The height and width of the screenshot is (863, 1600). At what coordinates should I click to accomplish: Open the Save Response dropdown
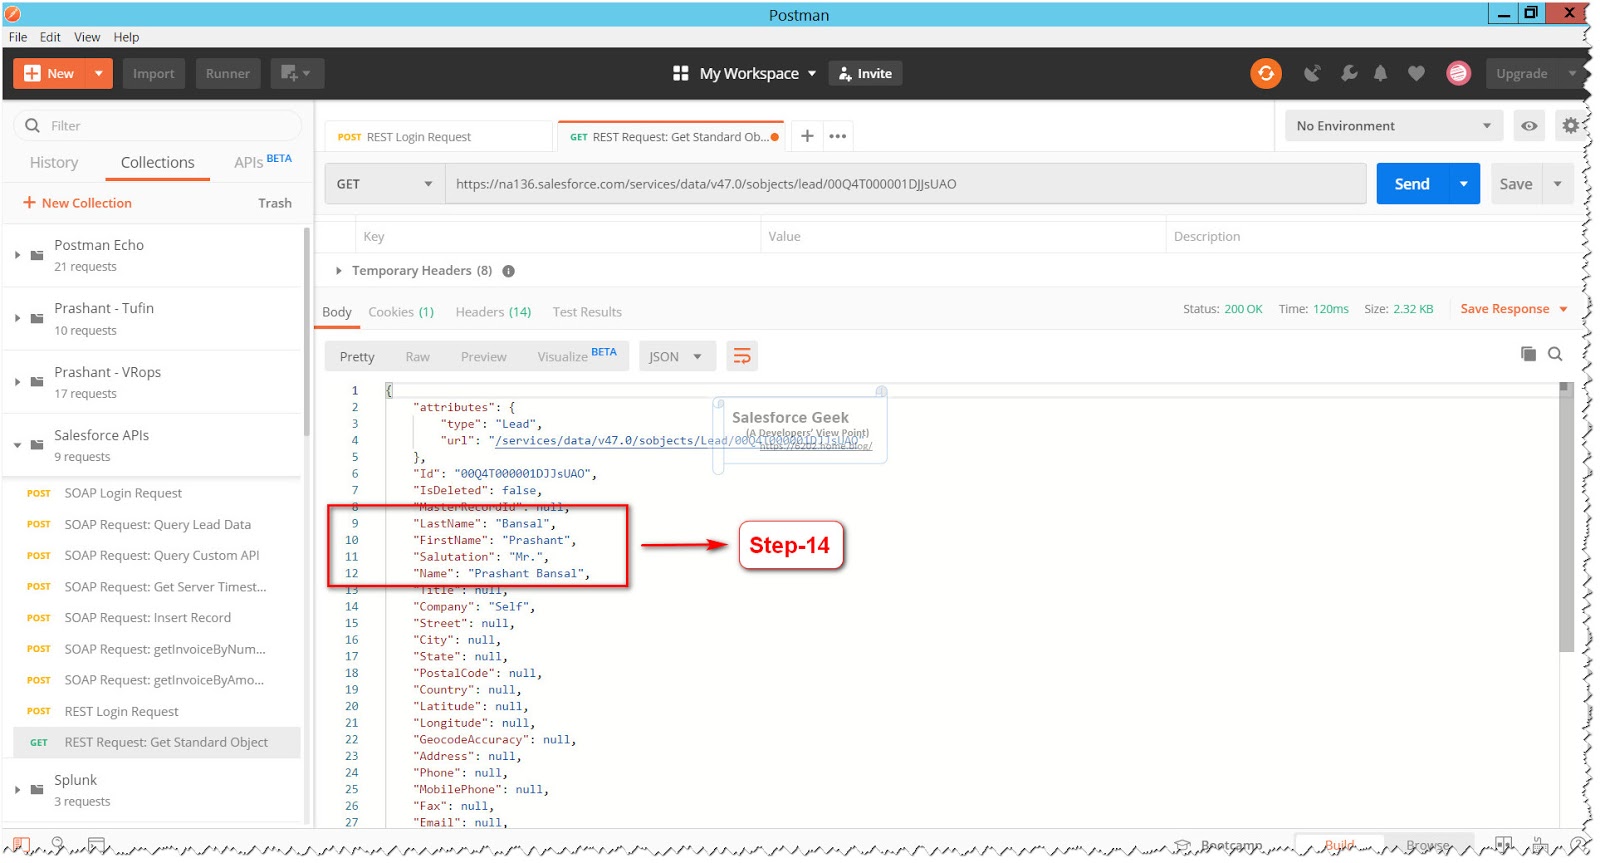[1514, 309]
